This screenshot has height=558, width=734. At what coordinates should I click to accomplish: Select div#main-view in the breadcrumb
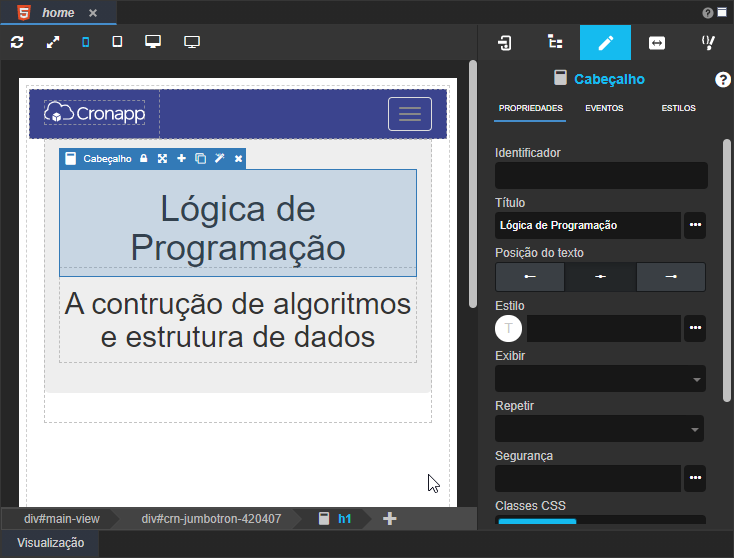pyautogui.click(x=62, y=519)
